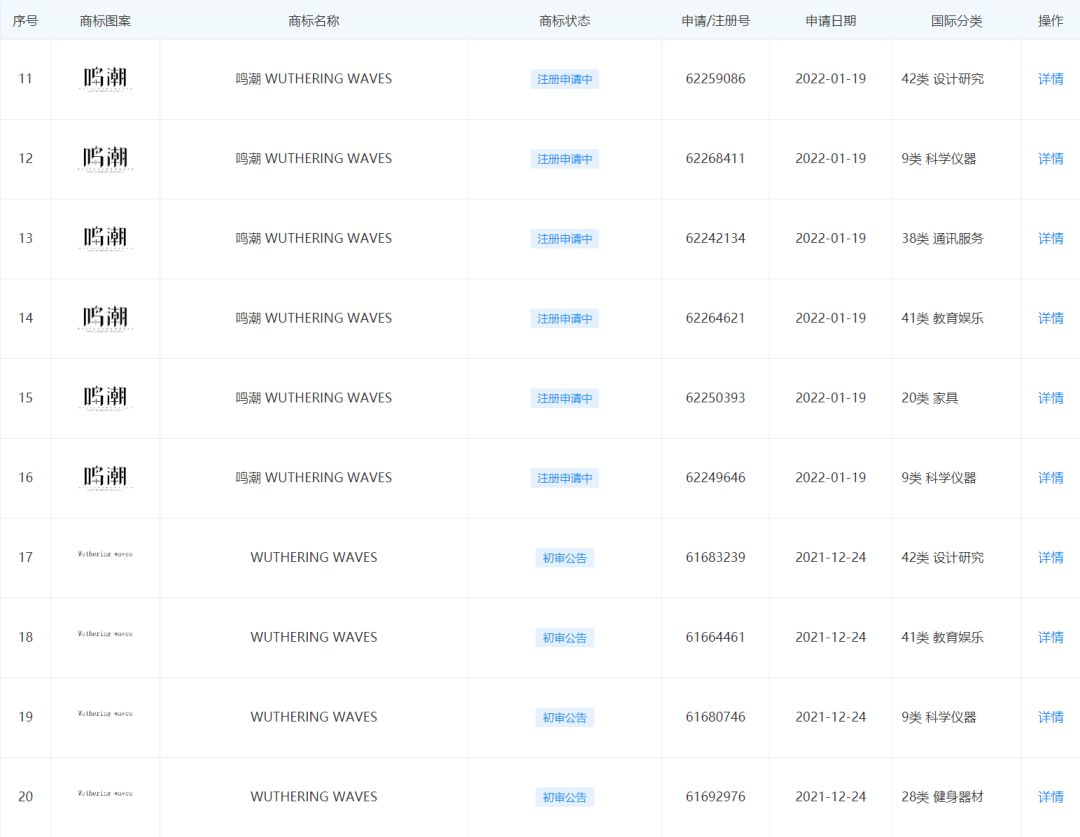Open 详情 link for application 61680746
The image size is (1080, 837).
(1050, 717)
